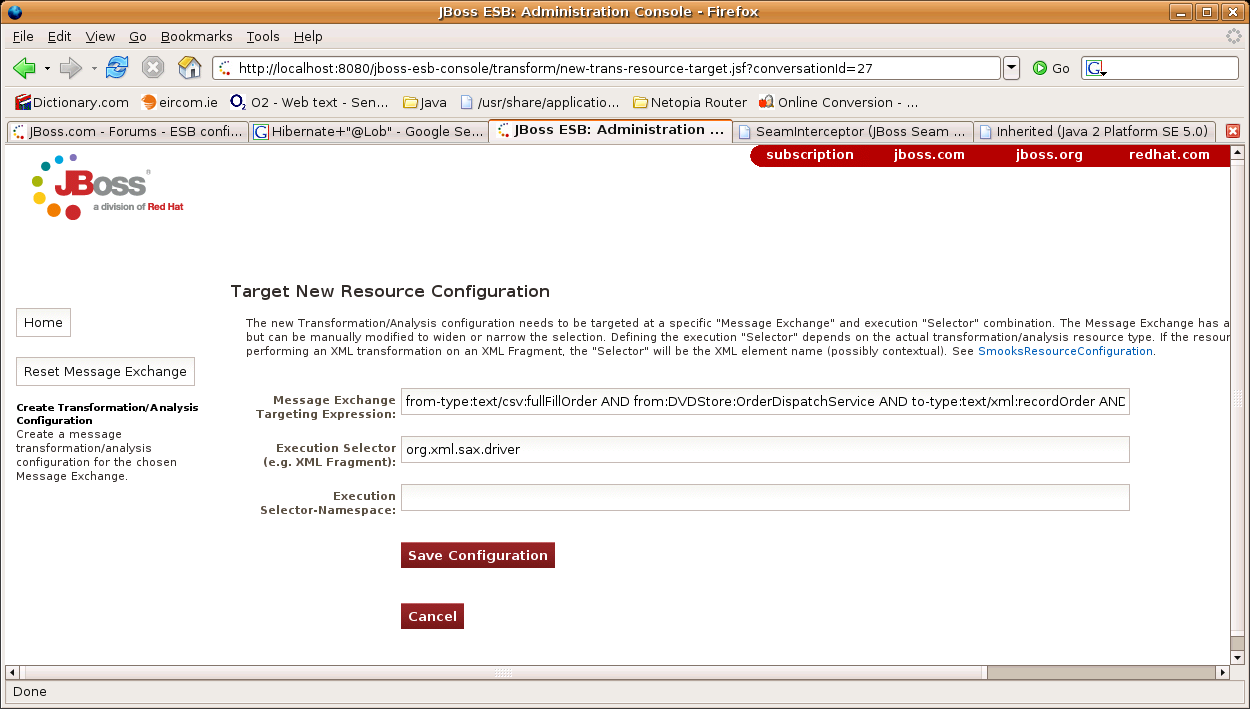Open the search engine selector dropdown
This screenshot has width=1250, height=709.
click(x=1097, y=69)
